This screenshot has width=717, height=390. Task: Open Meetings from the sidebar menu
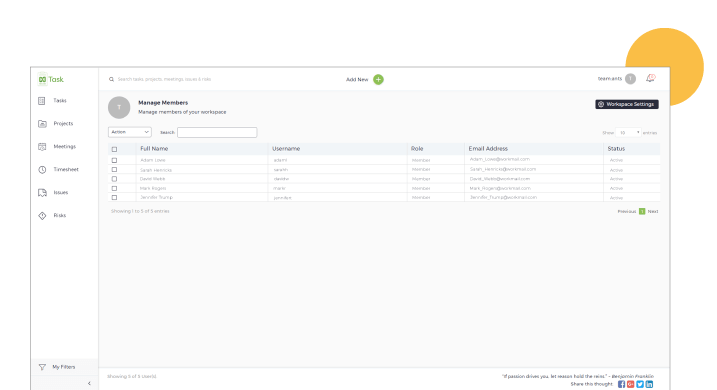(x=64, y=147)
